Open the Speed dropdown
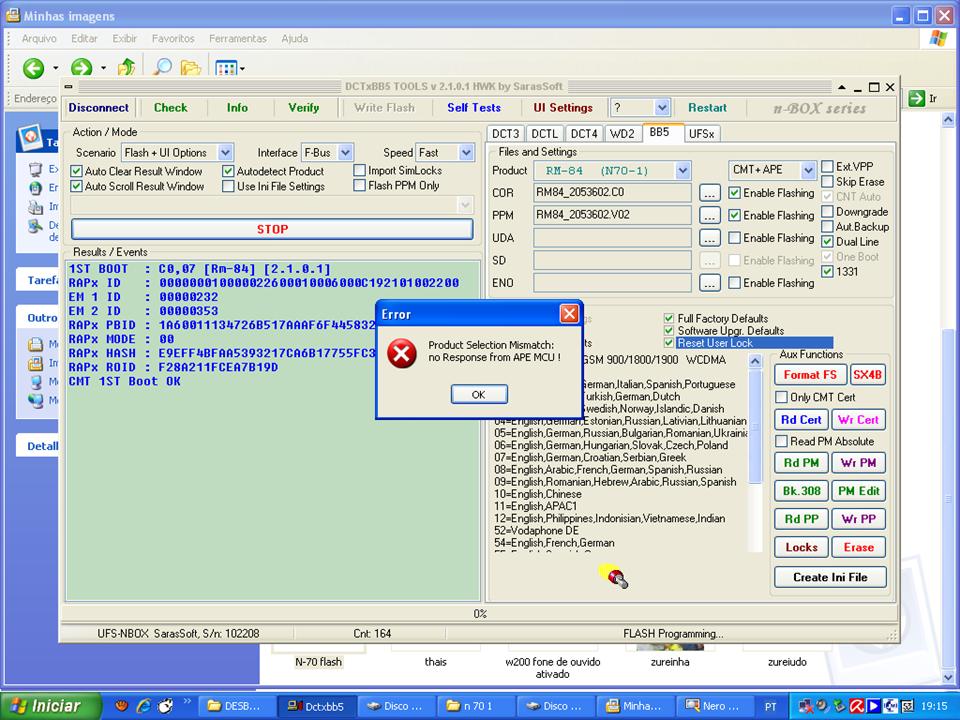Image resolution: width=960 pixels, height=720 pixels. pos(467,152)
